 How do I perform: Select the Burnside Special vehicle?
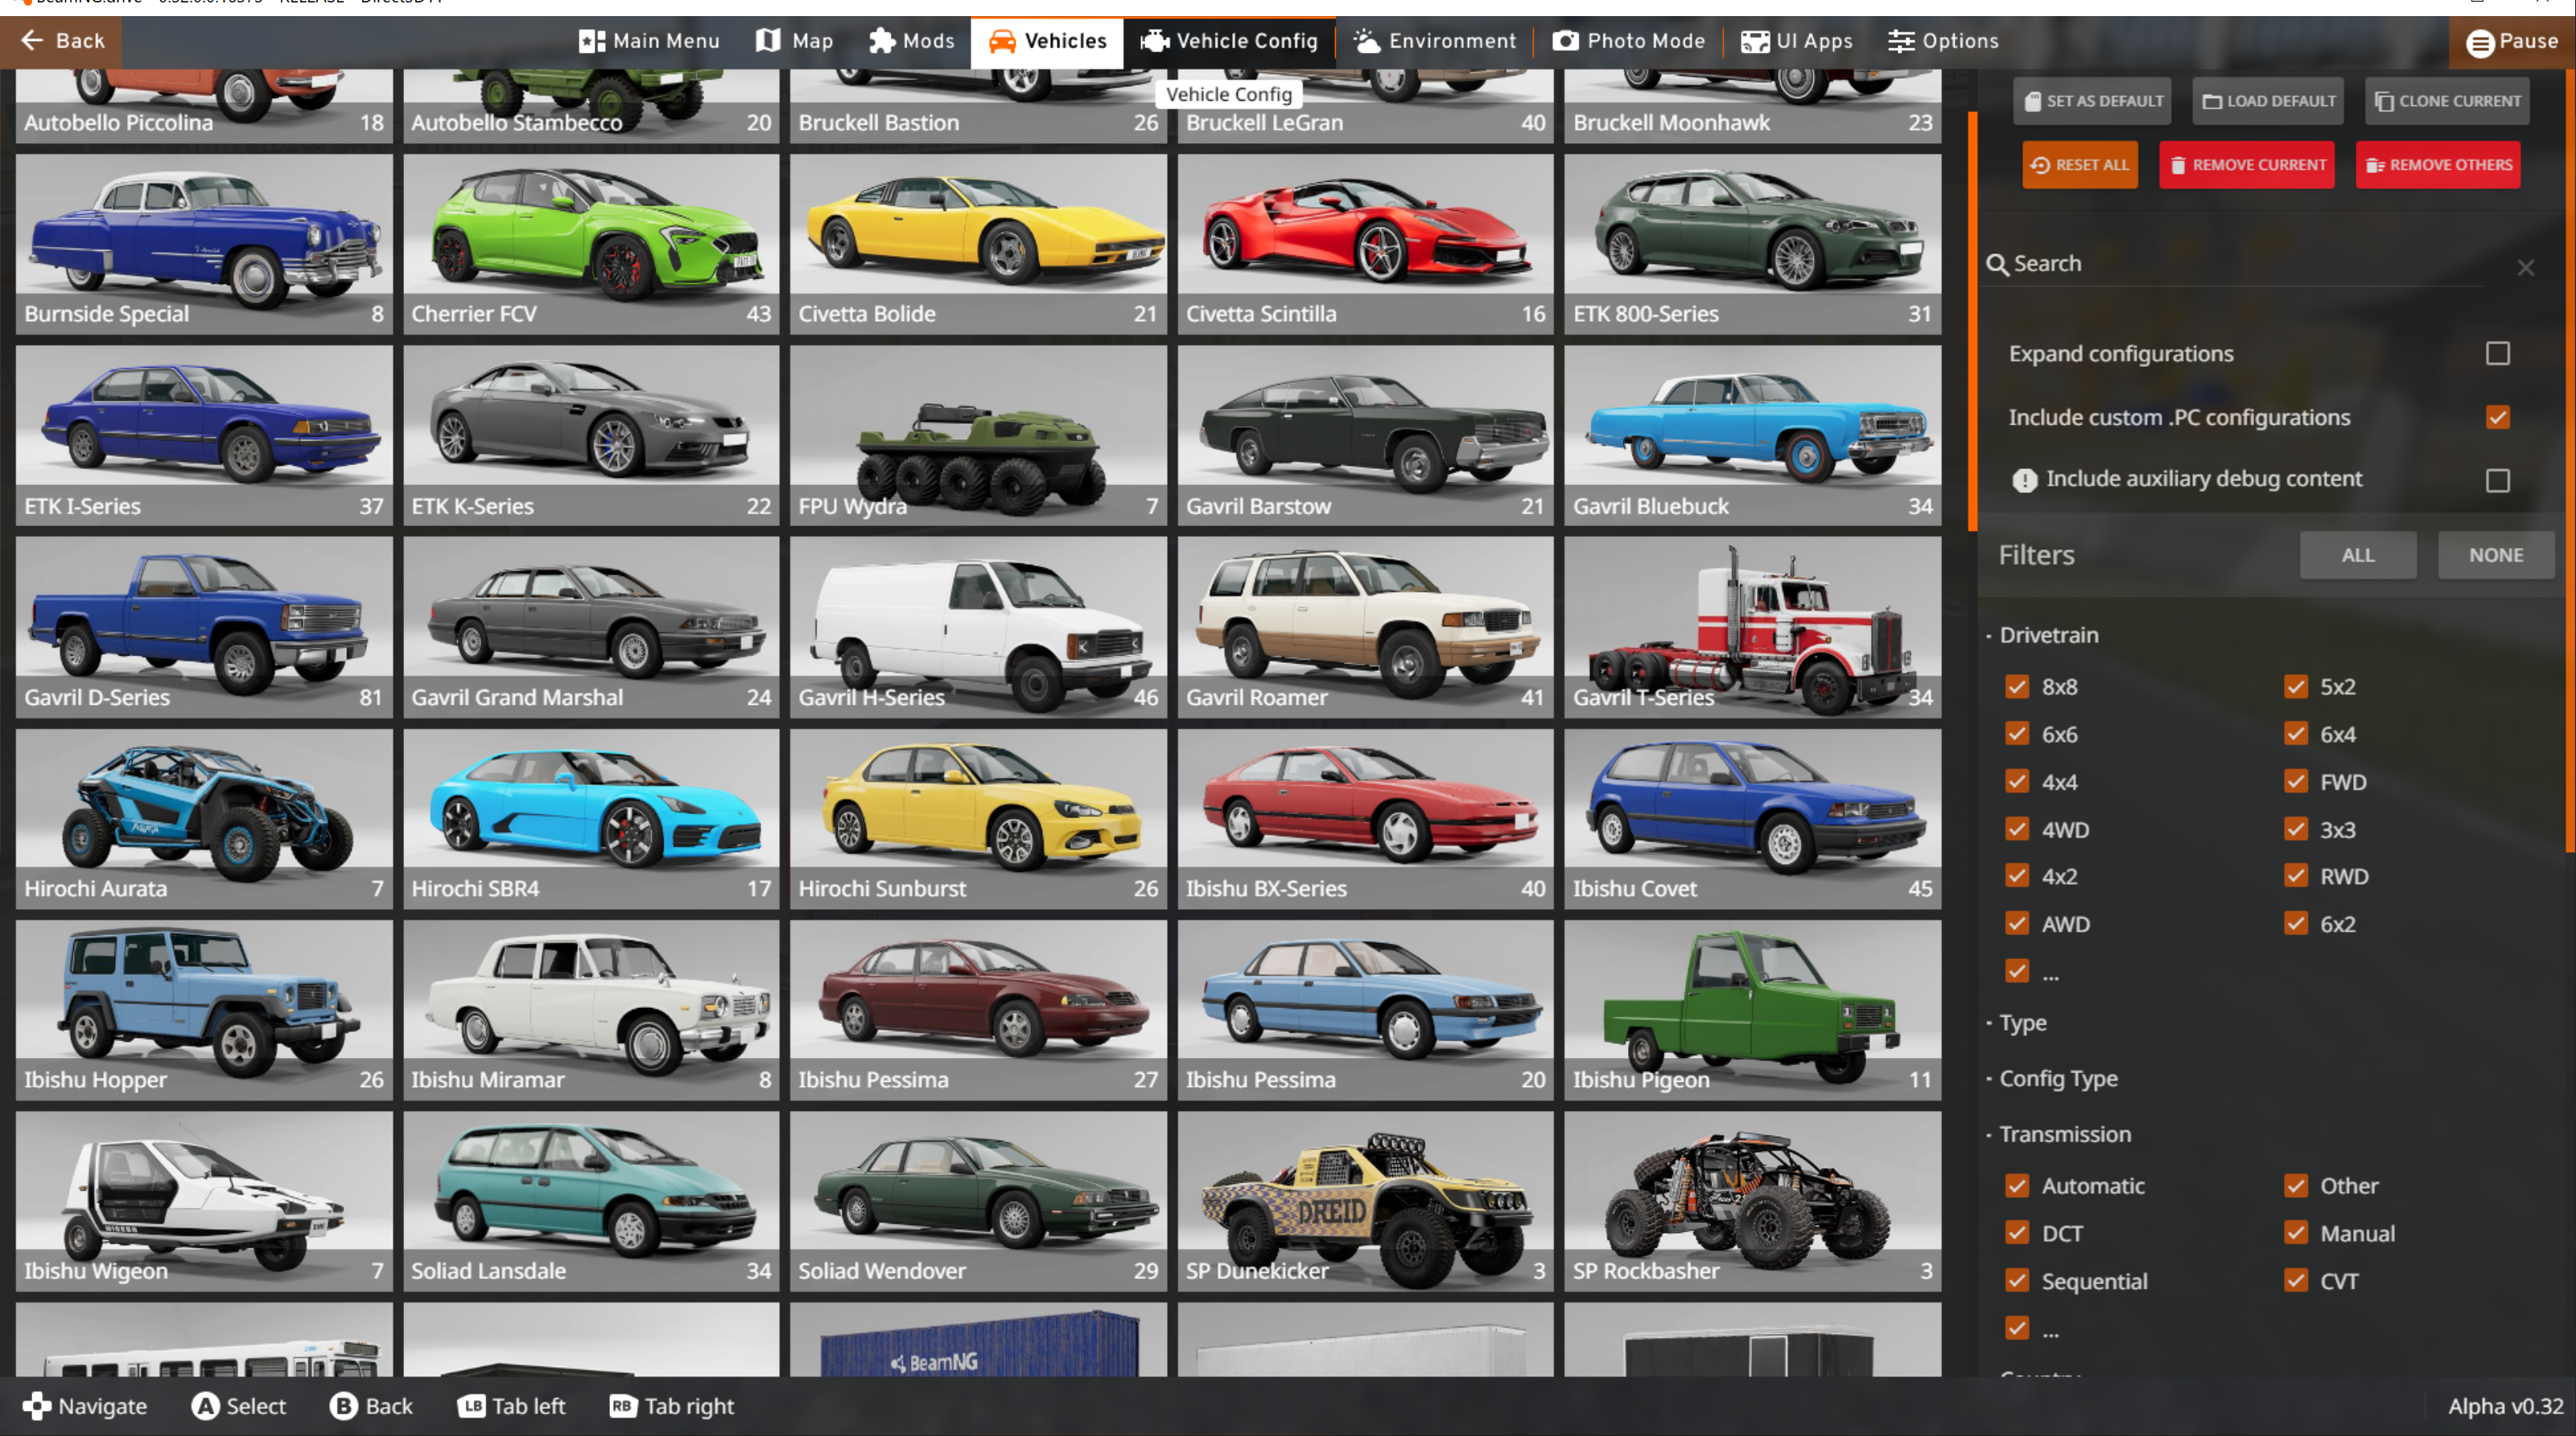[204, 244]
